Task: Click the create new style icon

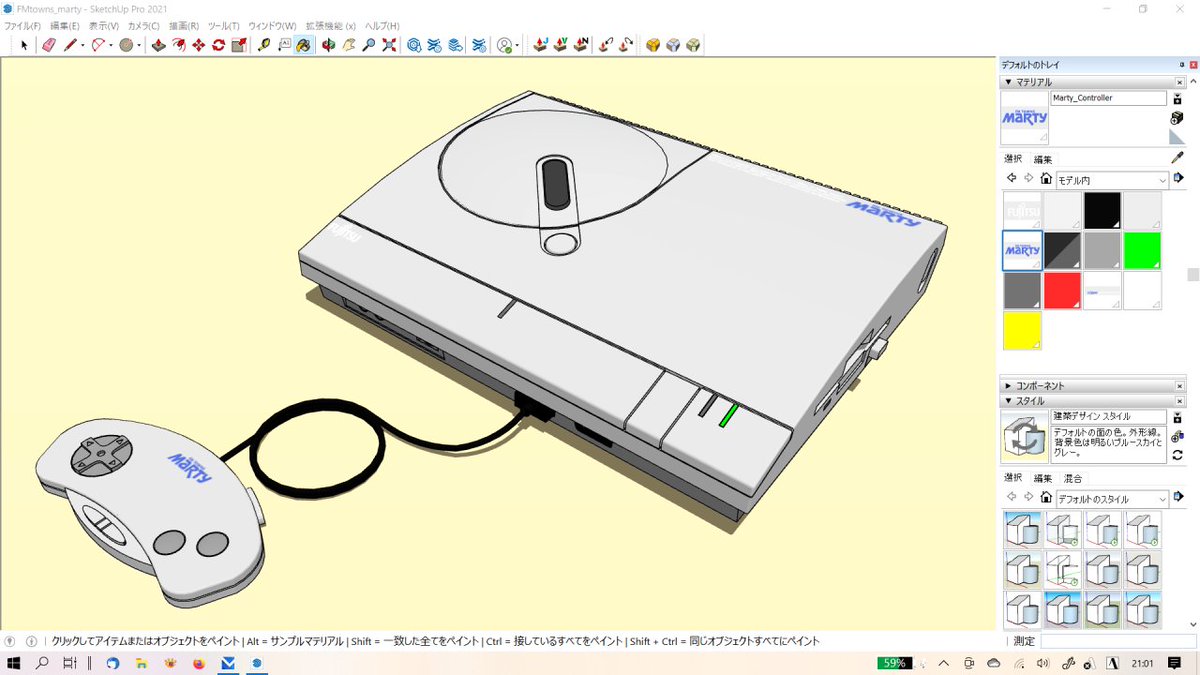Action: tap(1177, 437)
